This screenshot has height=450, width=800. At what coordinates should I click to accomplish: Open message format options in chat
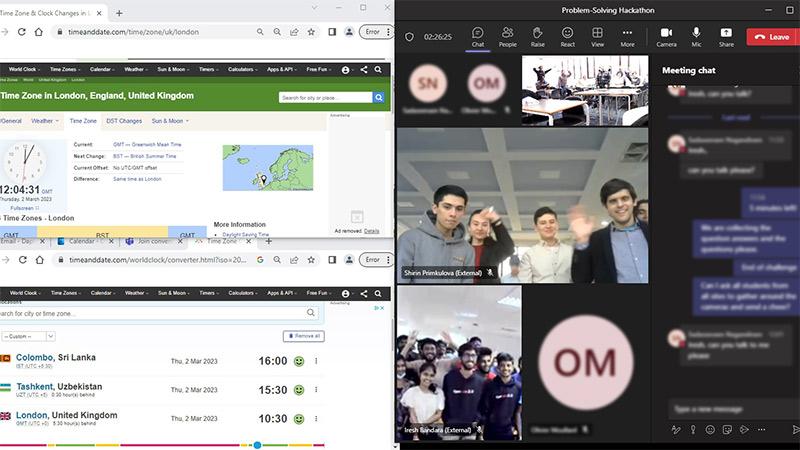point(676,430)
